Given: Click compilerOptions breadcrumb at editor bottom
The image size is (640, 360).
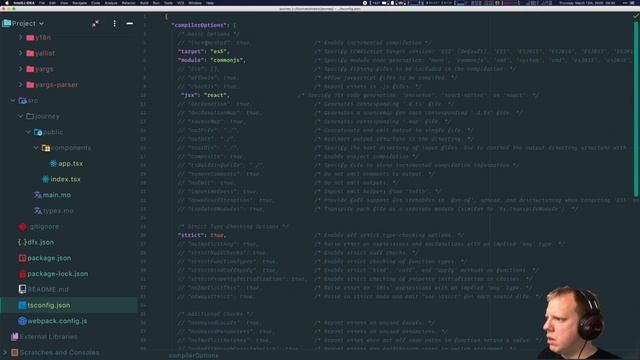Looking at the screenshot, I should click(193, 356).
